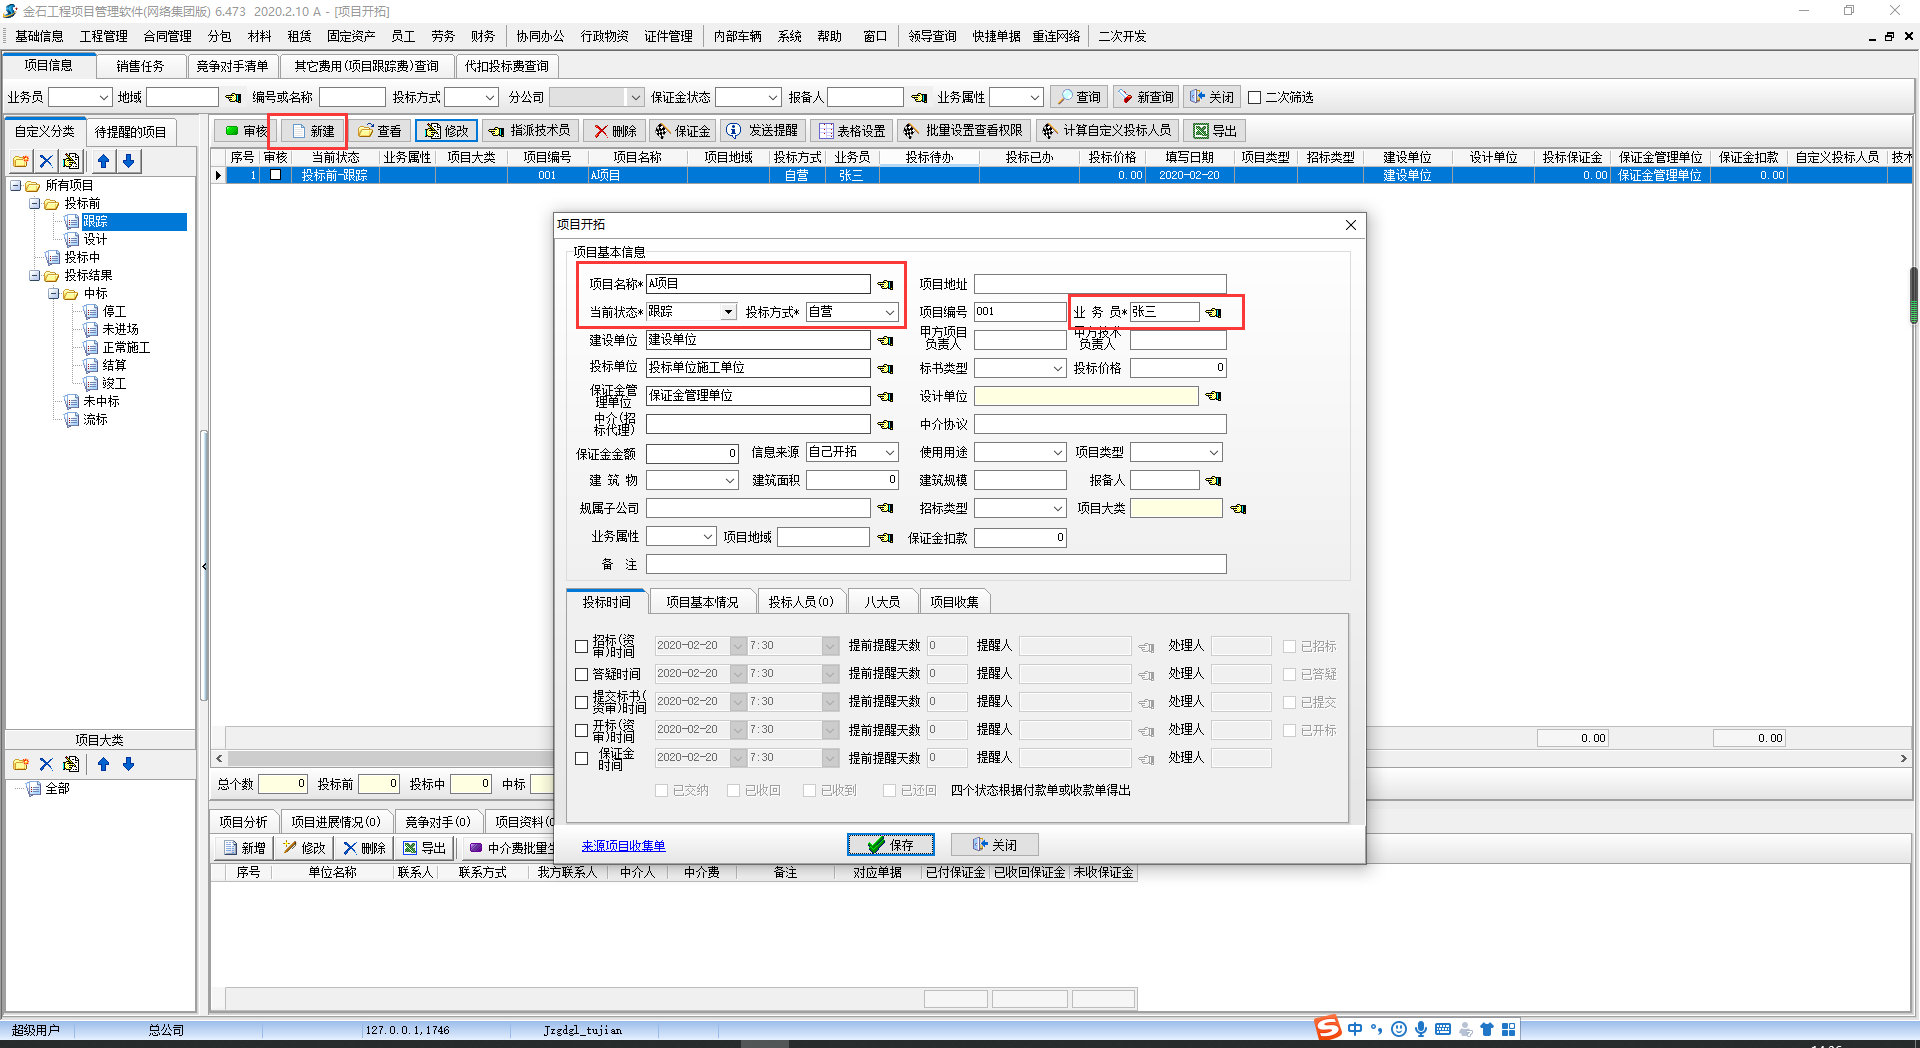Click the 备注 input field

tap(935, 565)
